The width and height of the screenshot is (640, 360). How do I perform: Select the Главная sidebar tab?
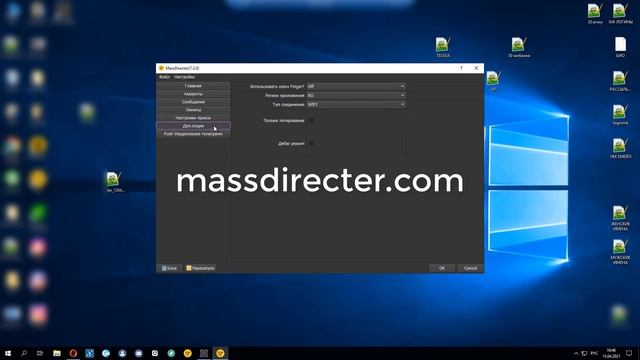pos(193,86)
